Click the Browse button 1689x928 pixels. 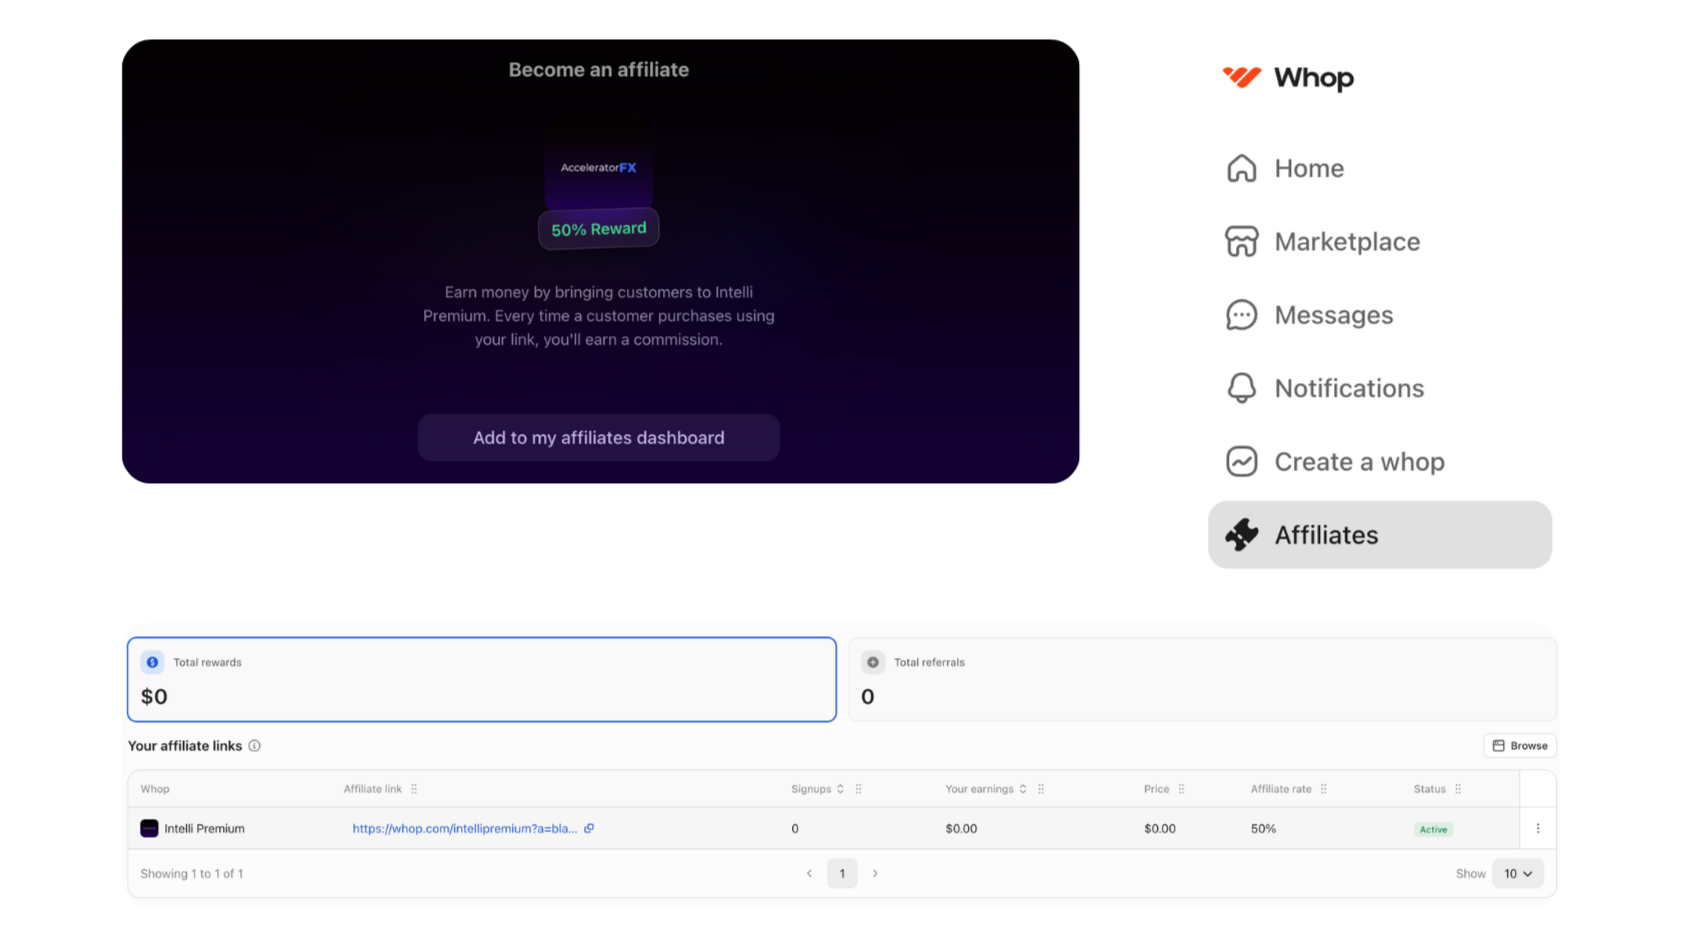coord(1519,746)
